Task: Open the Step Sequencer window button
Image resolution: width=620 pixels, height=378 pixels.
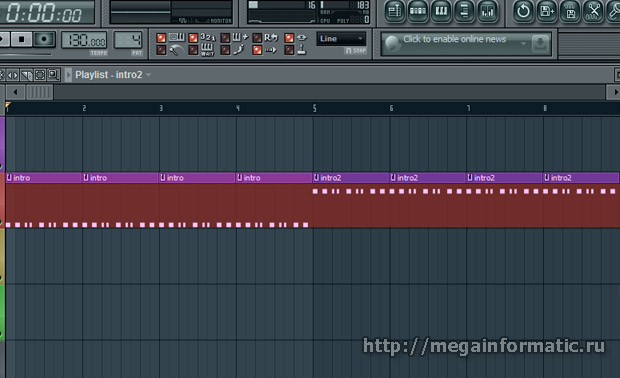Action: (418, 11)
